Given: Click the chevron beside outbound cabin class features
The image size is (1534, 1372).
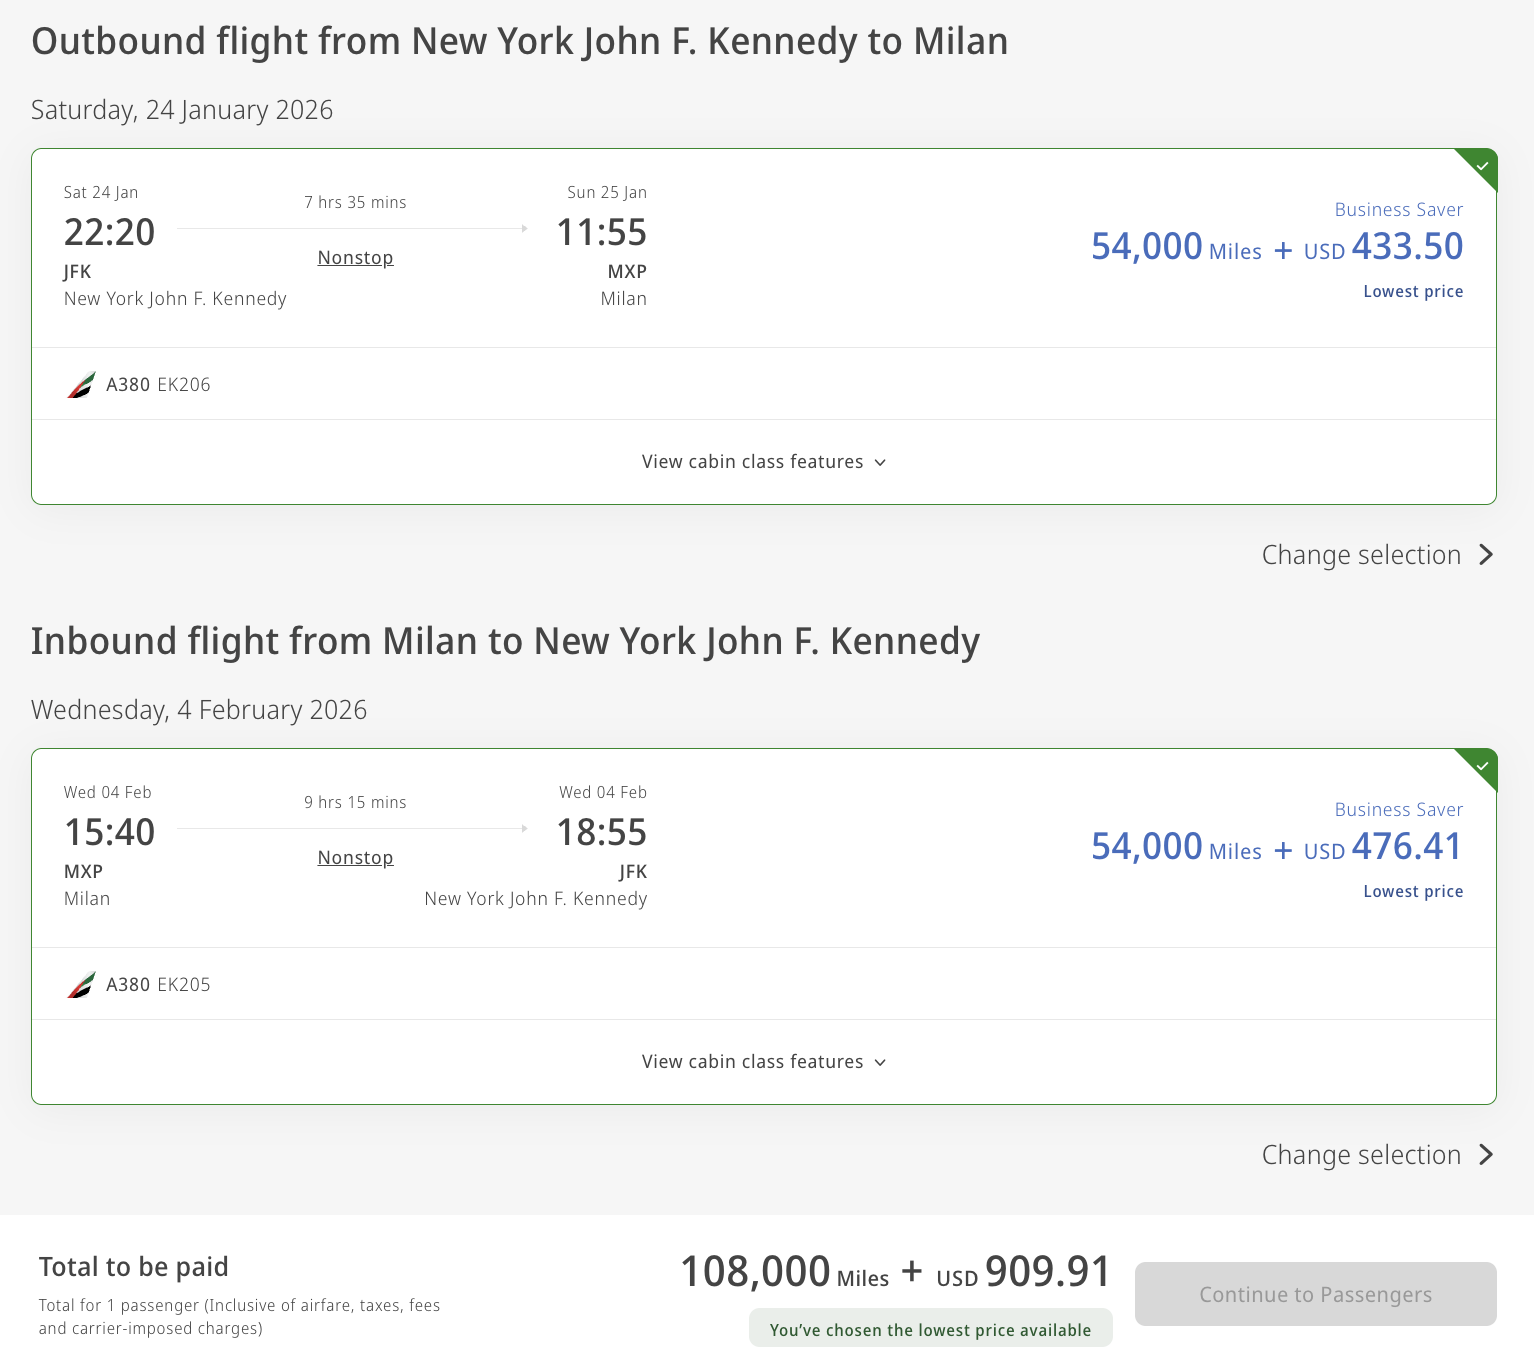Looking at the screenshot, I should (880, 463).
